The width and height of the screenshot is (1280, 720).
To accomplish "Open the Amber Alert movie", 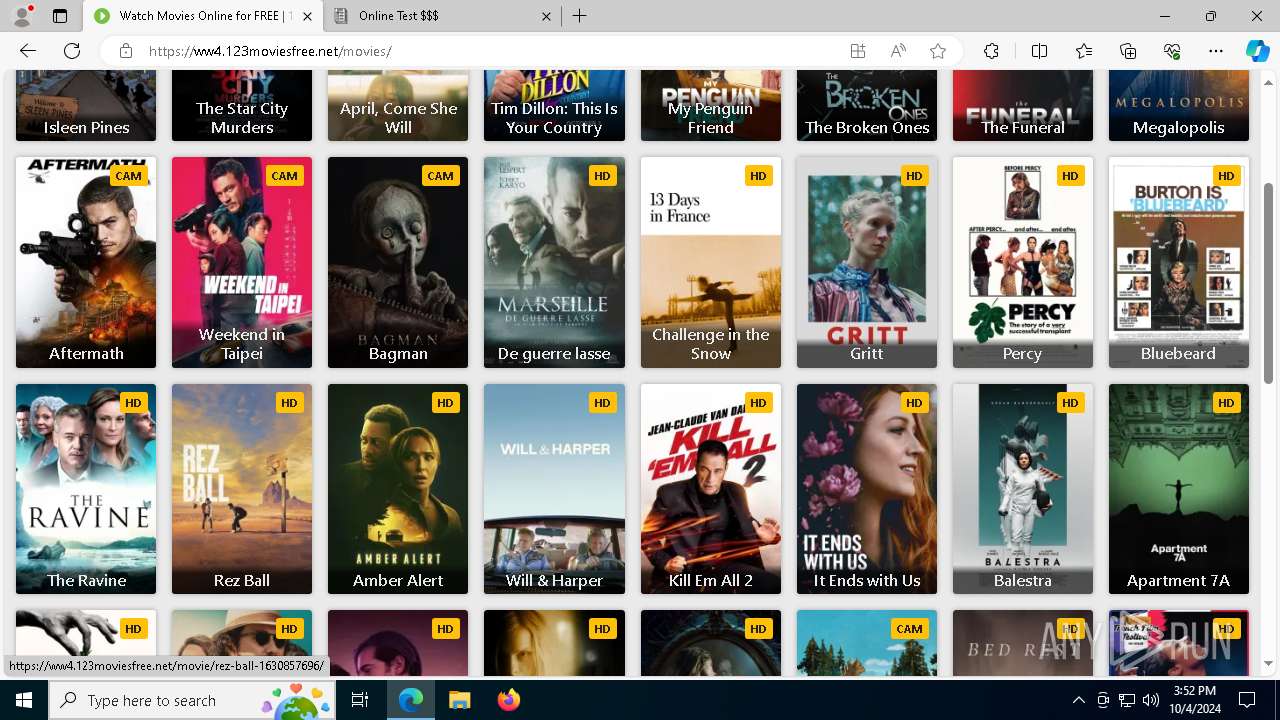I will pyautogui.click(x=398, y=489).
